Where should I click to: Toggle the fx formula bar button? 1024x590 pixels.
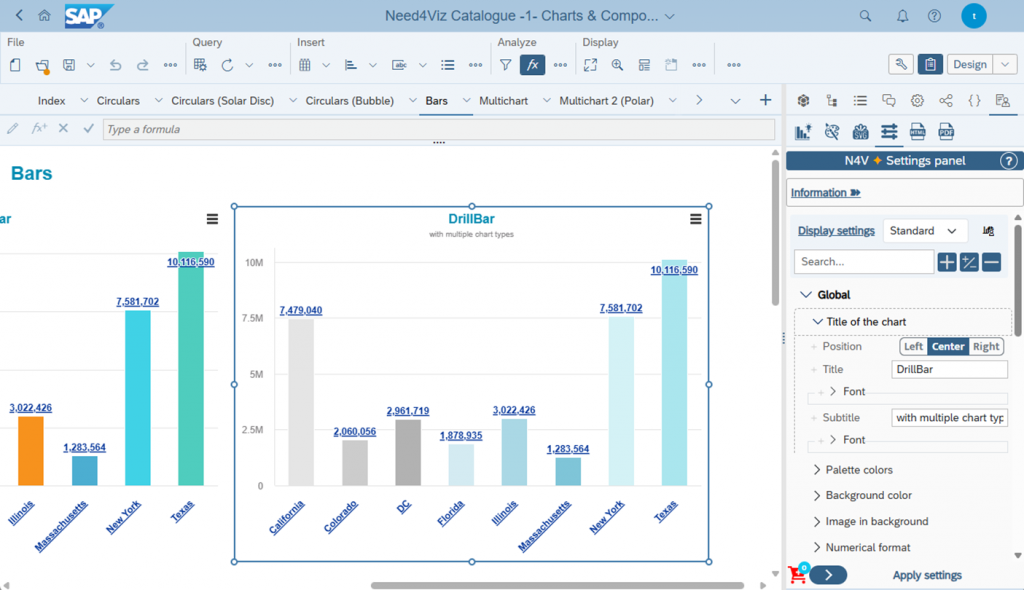click(533, 65)
